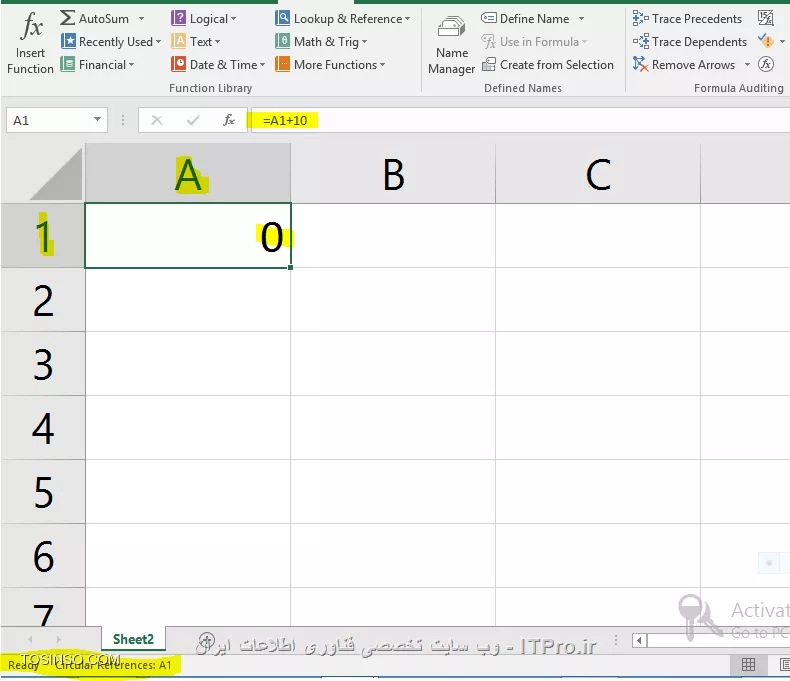Click Trace Dependents
Viewport: 790px width, 681px height.
pos(690,42)
